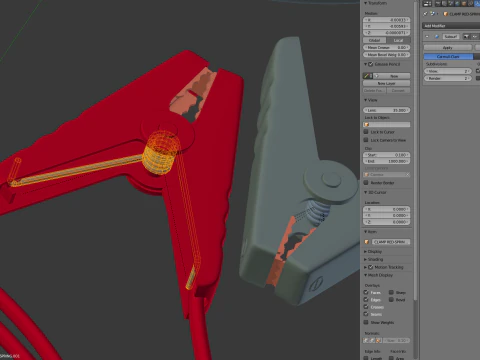Click the Lens value field
The image size is (480, 360).
click(387, 110)
